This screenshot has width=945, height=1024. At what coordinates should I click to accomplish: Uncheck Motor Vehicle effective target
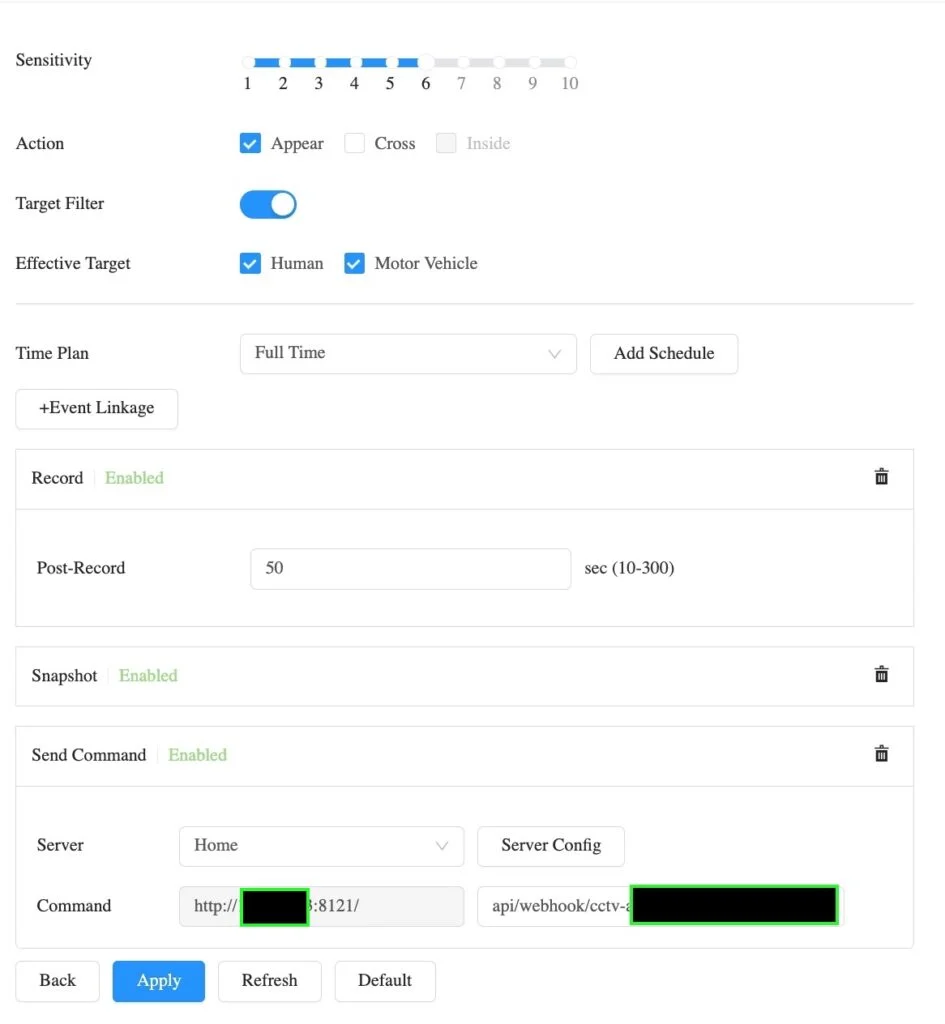point(354,264)
